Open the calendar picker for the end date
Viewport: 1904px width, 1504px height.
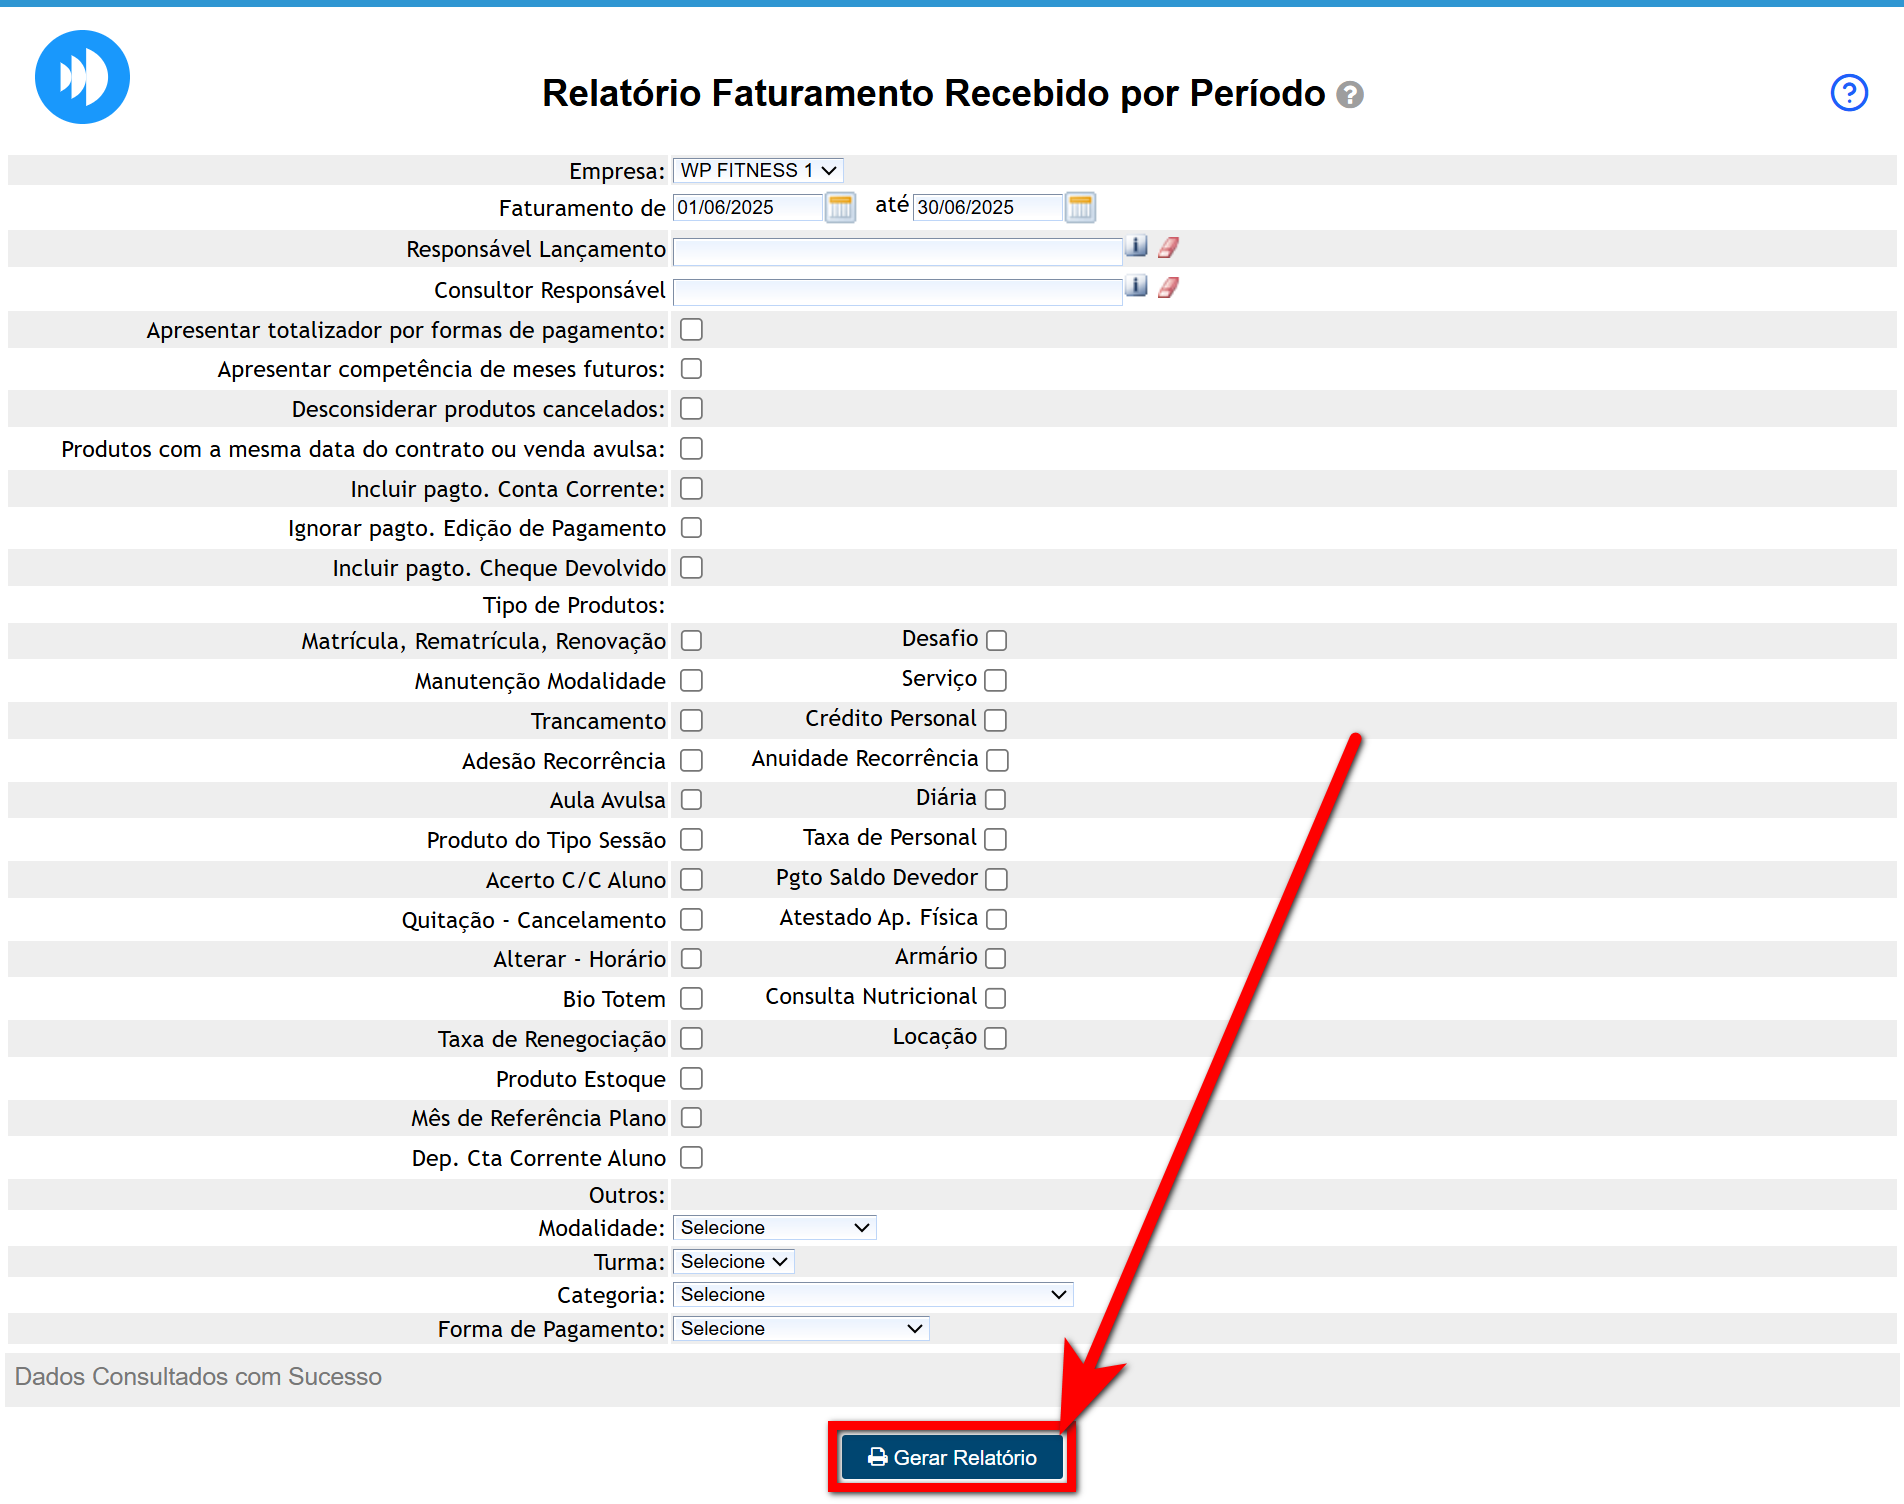click(x=1080, y=207)
